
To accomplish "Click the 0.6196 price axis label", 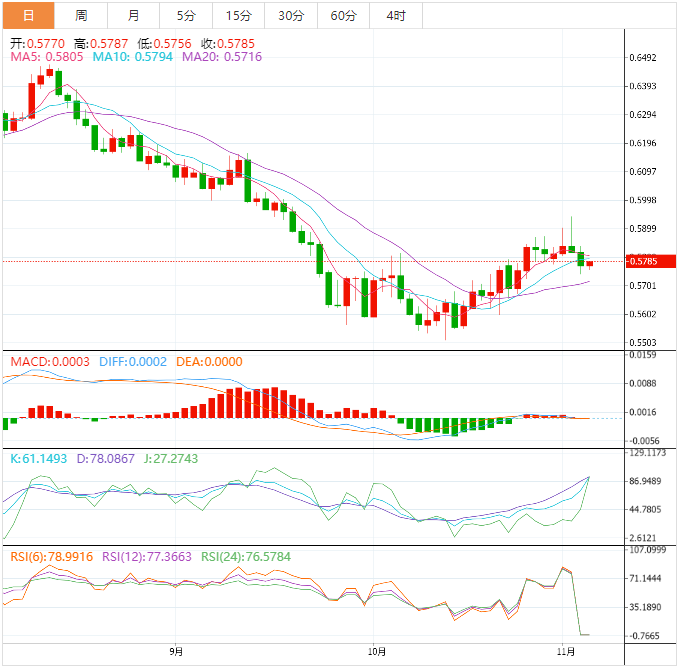I will (643, 143).
